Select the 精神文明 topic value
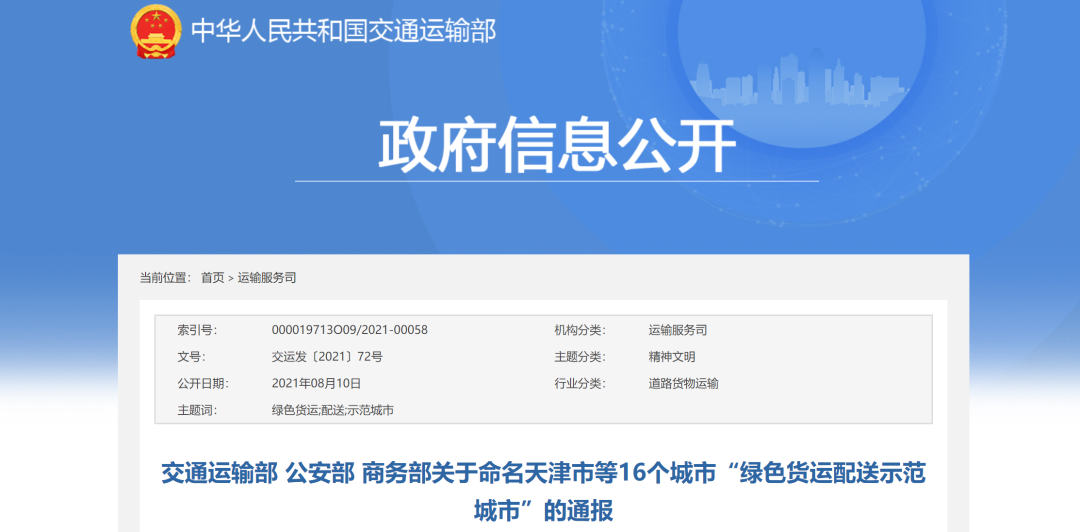This screenshot has width=1080, height=532. tap(672, 357)
